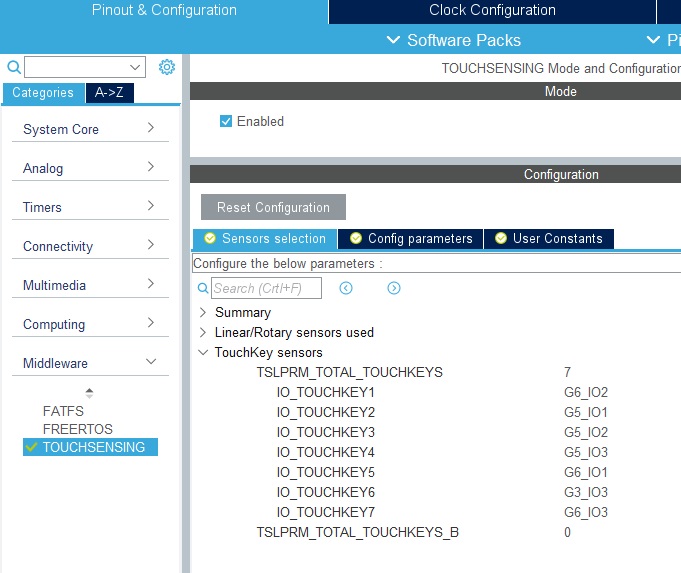
Task: Click the previous search result arrow icon
Action: point(346,288)
